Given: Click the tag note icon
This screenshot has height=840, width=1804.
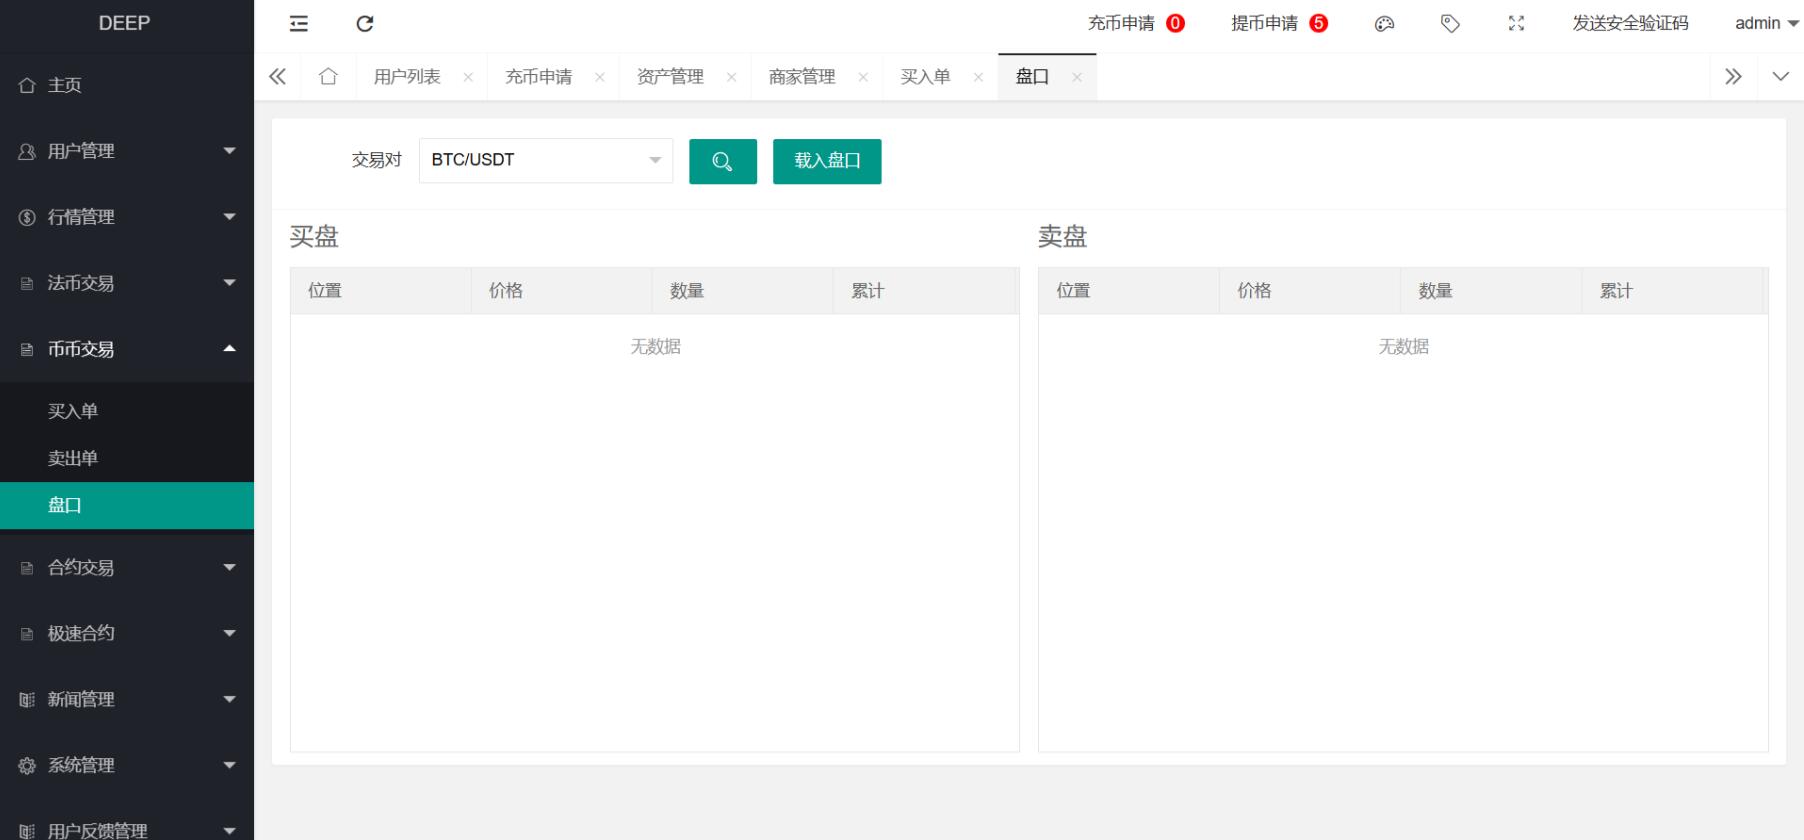Looking at the screenshot, I should click(x=1450, y=24).
